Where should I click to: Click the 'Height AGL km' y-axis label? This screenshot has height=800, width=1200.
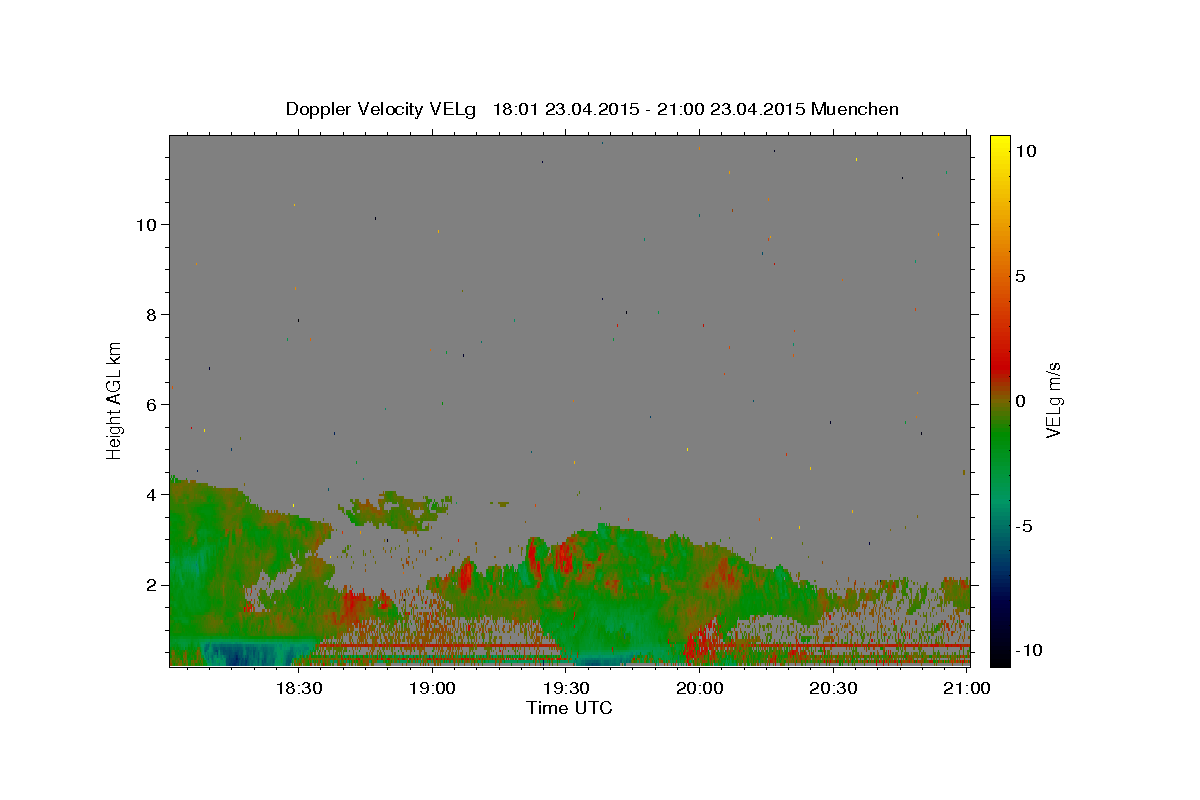[x=115, y=400]
